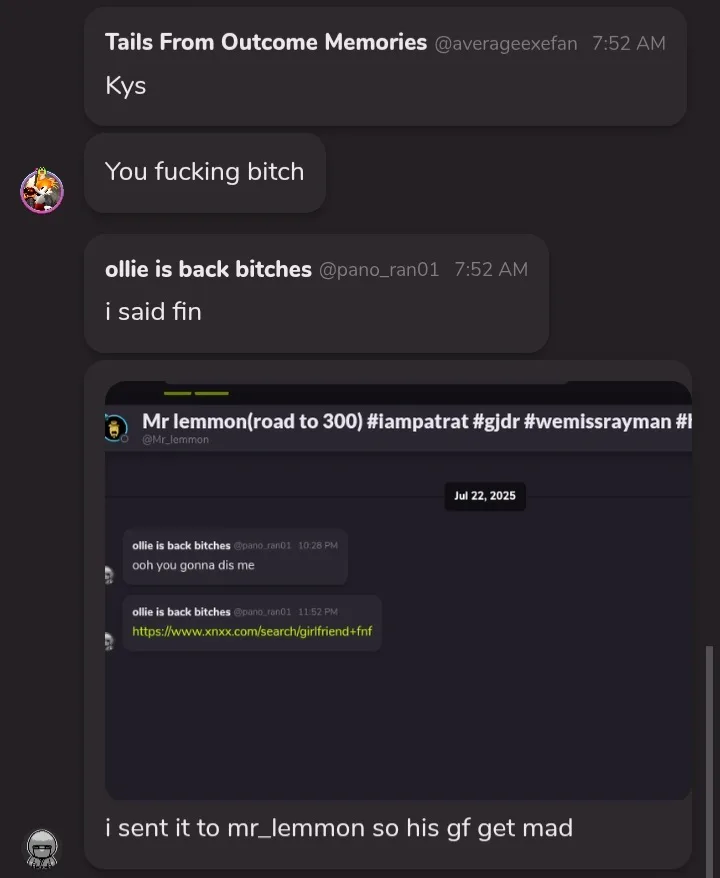Select the 'You fucking bitch' message bubble
This screenshot has width=720, height=878.
point(205,172)
